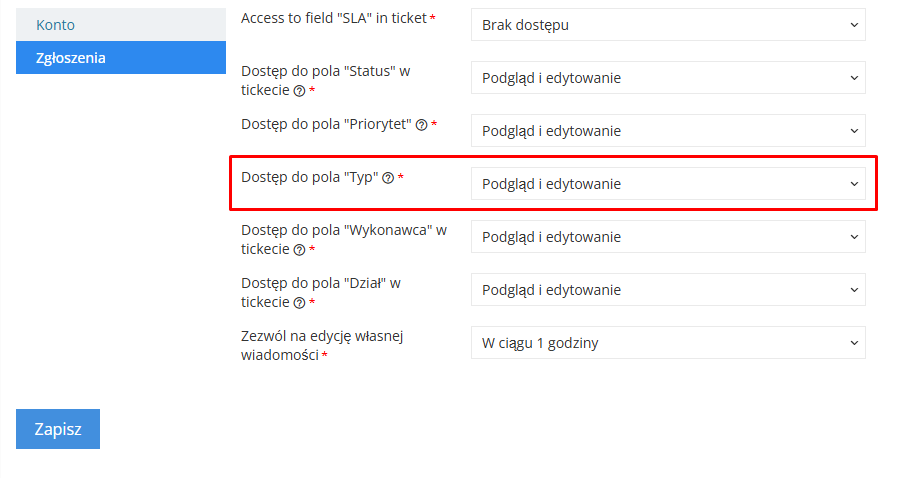Click chevron arrow of "Typ" access dropdown
This screenshot has height=478, width=899.
pos(854,184)
